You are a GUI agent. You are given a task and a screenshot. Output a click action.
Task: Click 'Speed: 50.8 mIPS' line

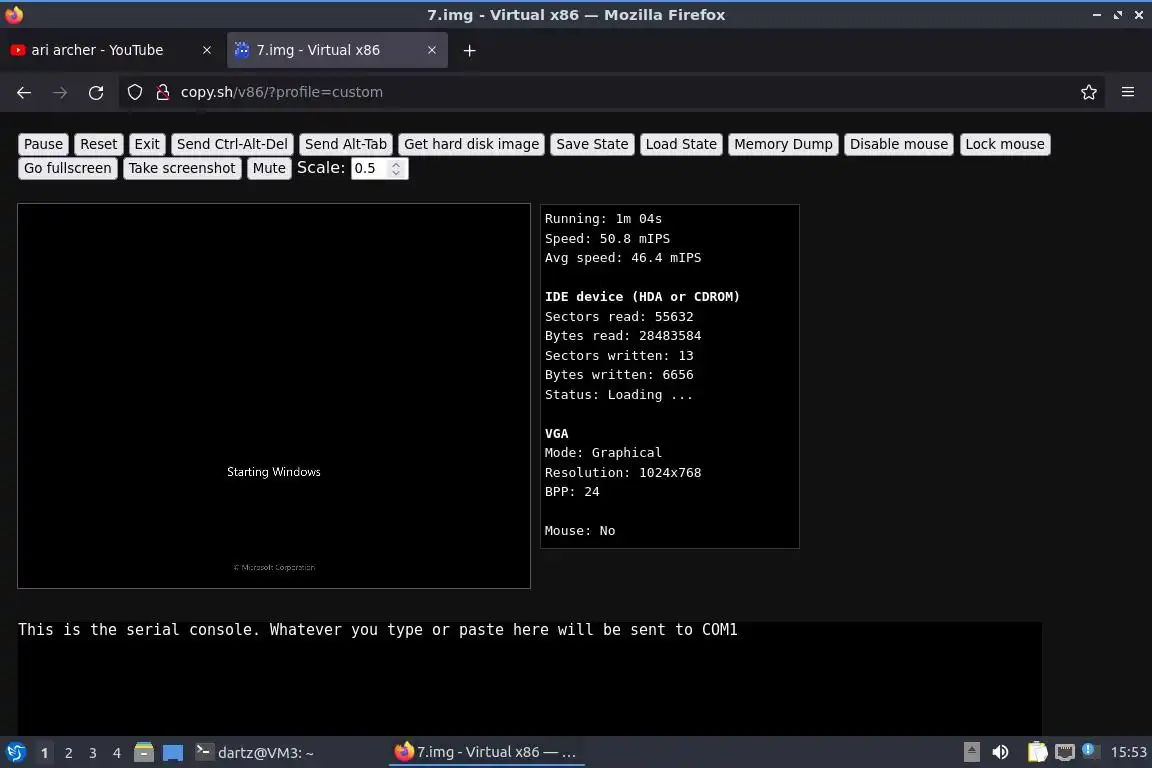click(x=607, y=239)
